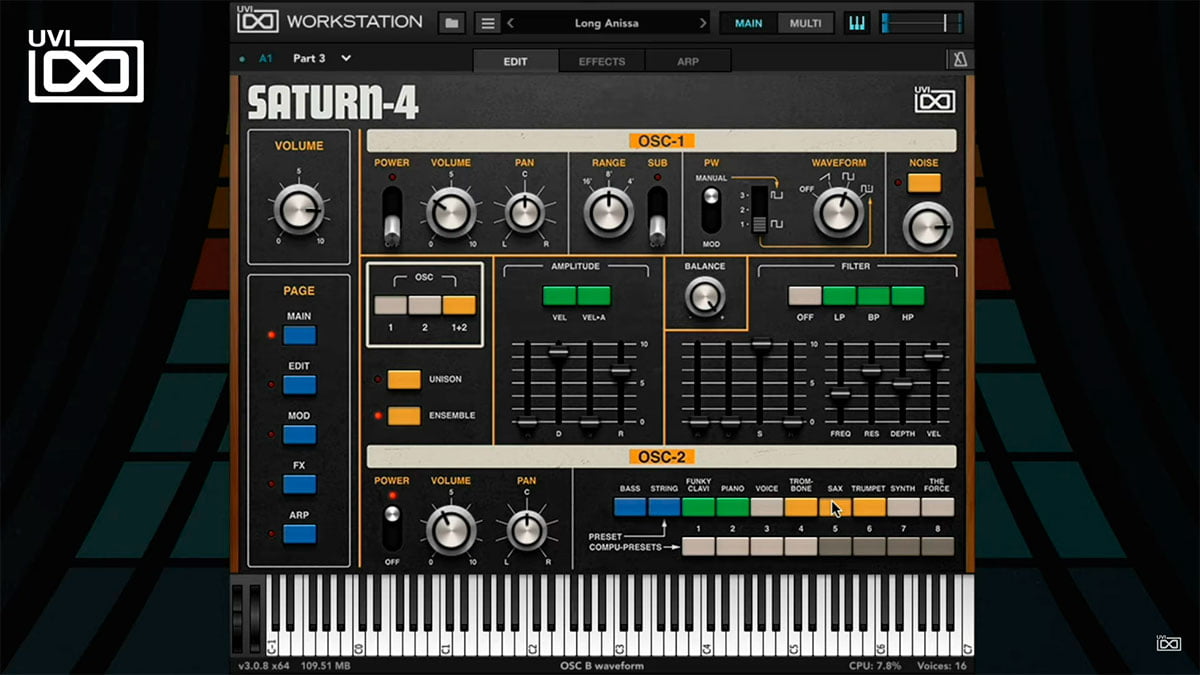Open the Part 3 dropdown chevron
This screenshot has height=675, width=1200.
pos(346,59)
